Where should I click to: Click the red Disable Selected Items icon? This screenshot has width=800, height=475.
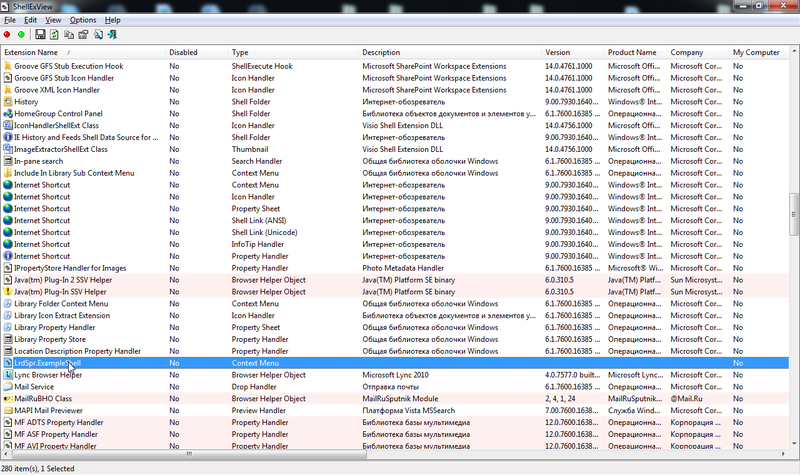tap(7, 35)
